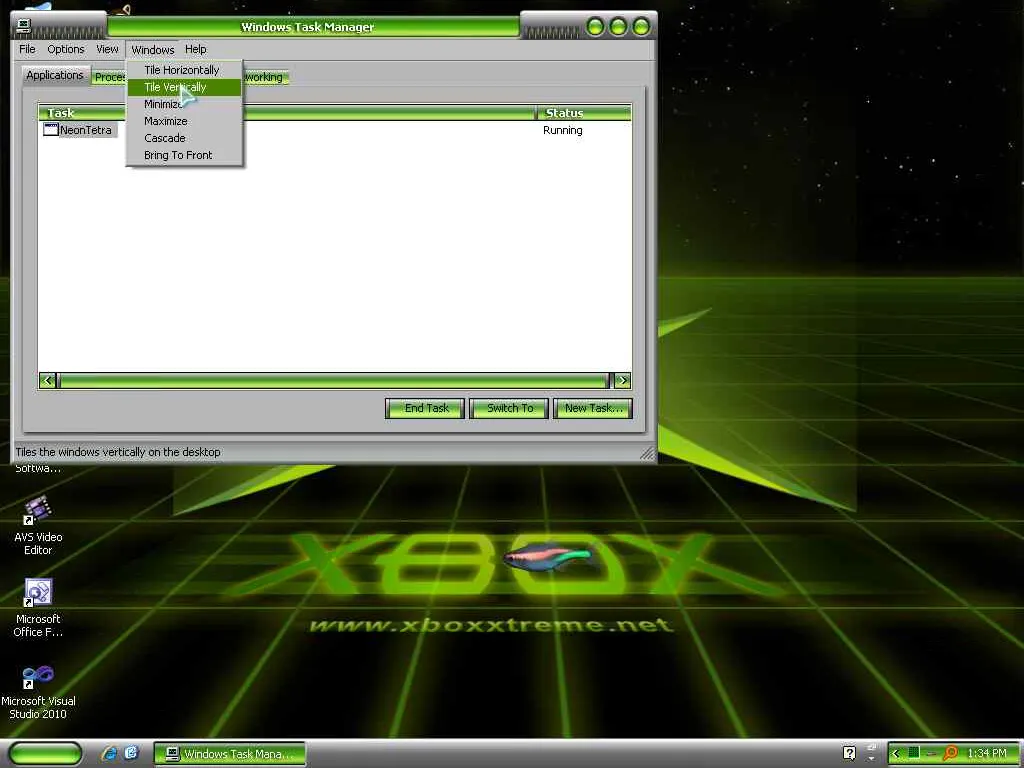Select Maximize in the Windows menu
1024x768 pixels.
click(x=184, y=121)
